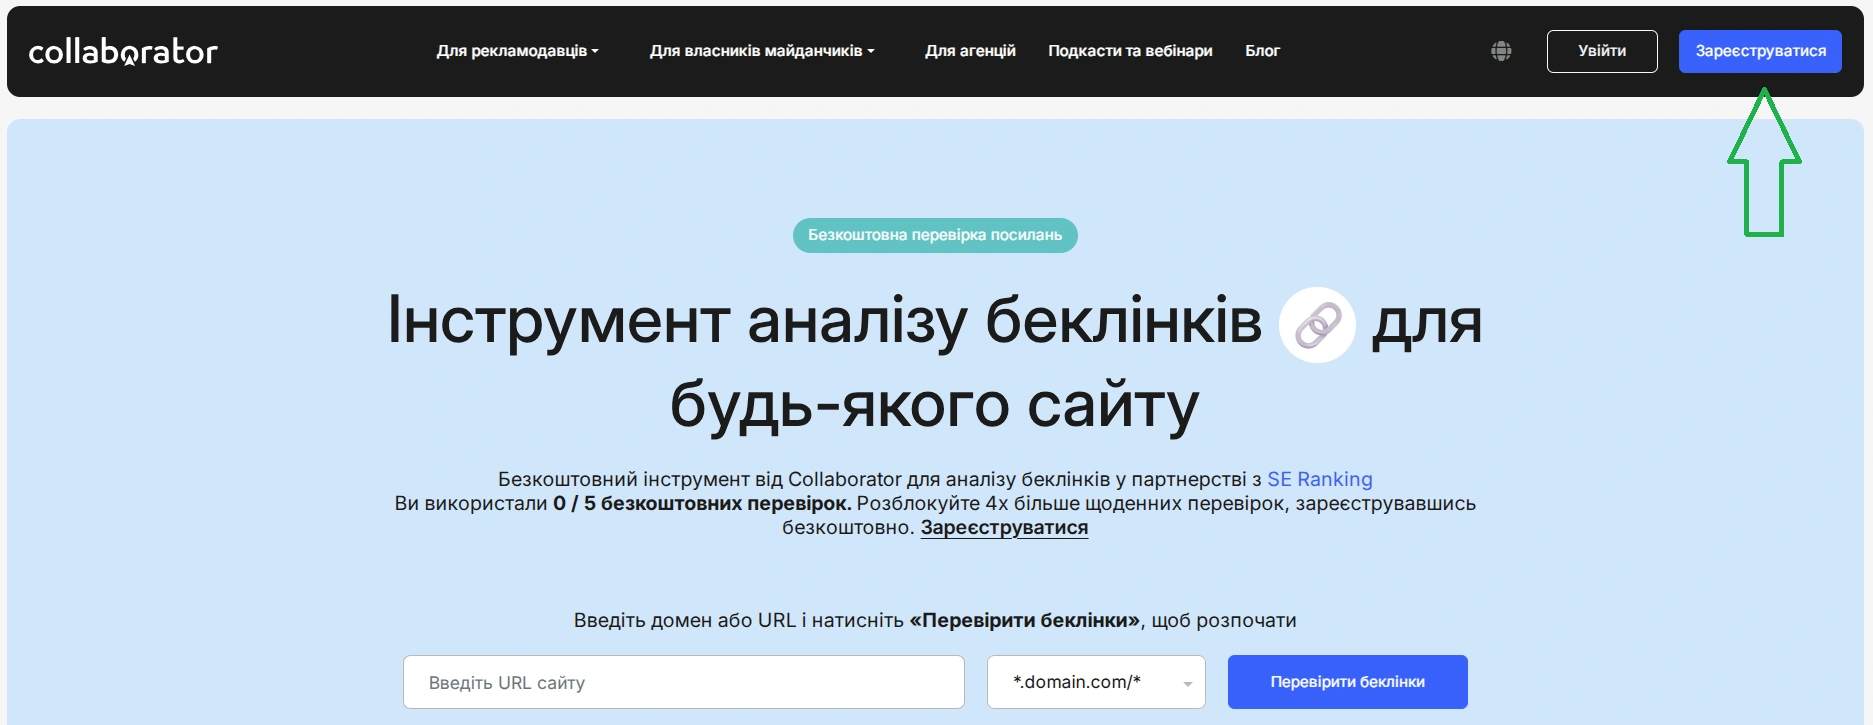Click the Безкоштовна перевірка посилань badge
The height and width of the screenshot is (725, 1873).
pyautogui.click(x=935, y=235)
